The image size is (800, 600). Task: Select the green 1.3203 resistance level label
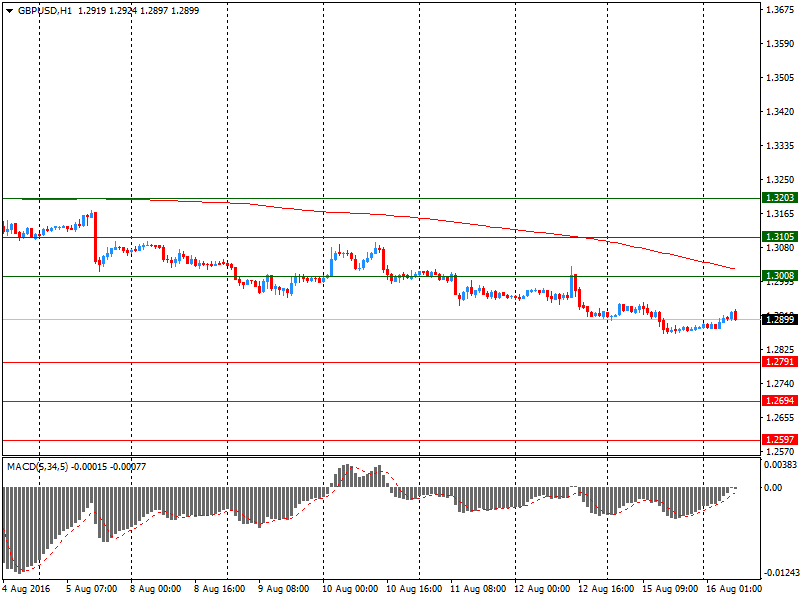pyautogui.click(x=780, y=197)
